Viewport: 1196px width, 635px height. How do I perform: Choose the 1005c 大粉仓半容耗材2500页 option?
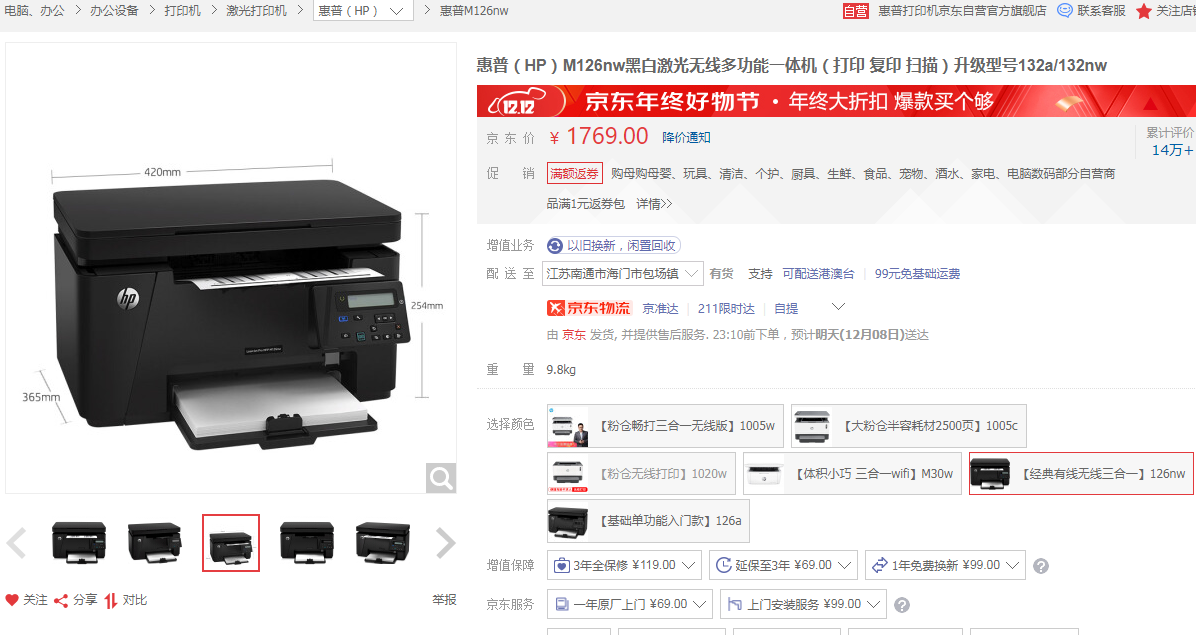coord(908,426)
